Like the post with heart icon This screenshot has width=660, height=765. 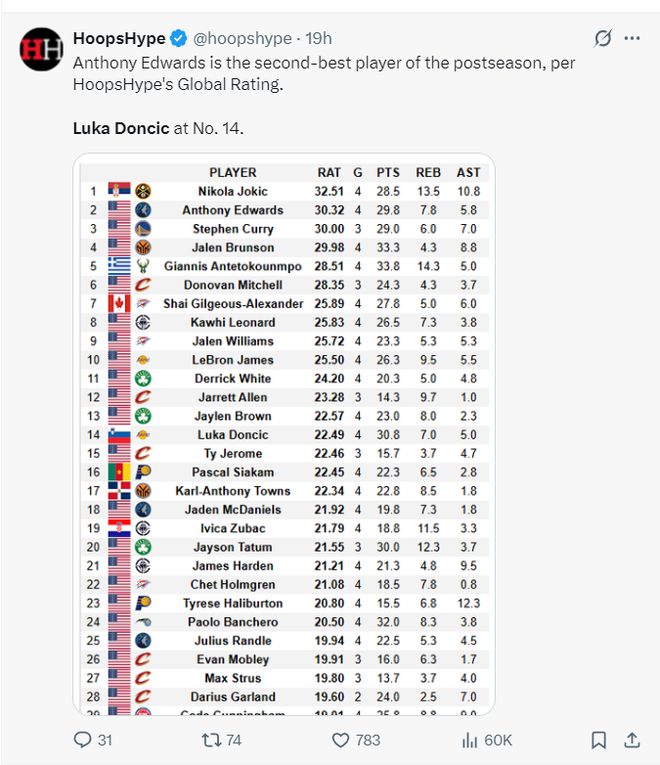(x=340, y=740)
